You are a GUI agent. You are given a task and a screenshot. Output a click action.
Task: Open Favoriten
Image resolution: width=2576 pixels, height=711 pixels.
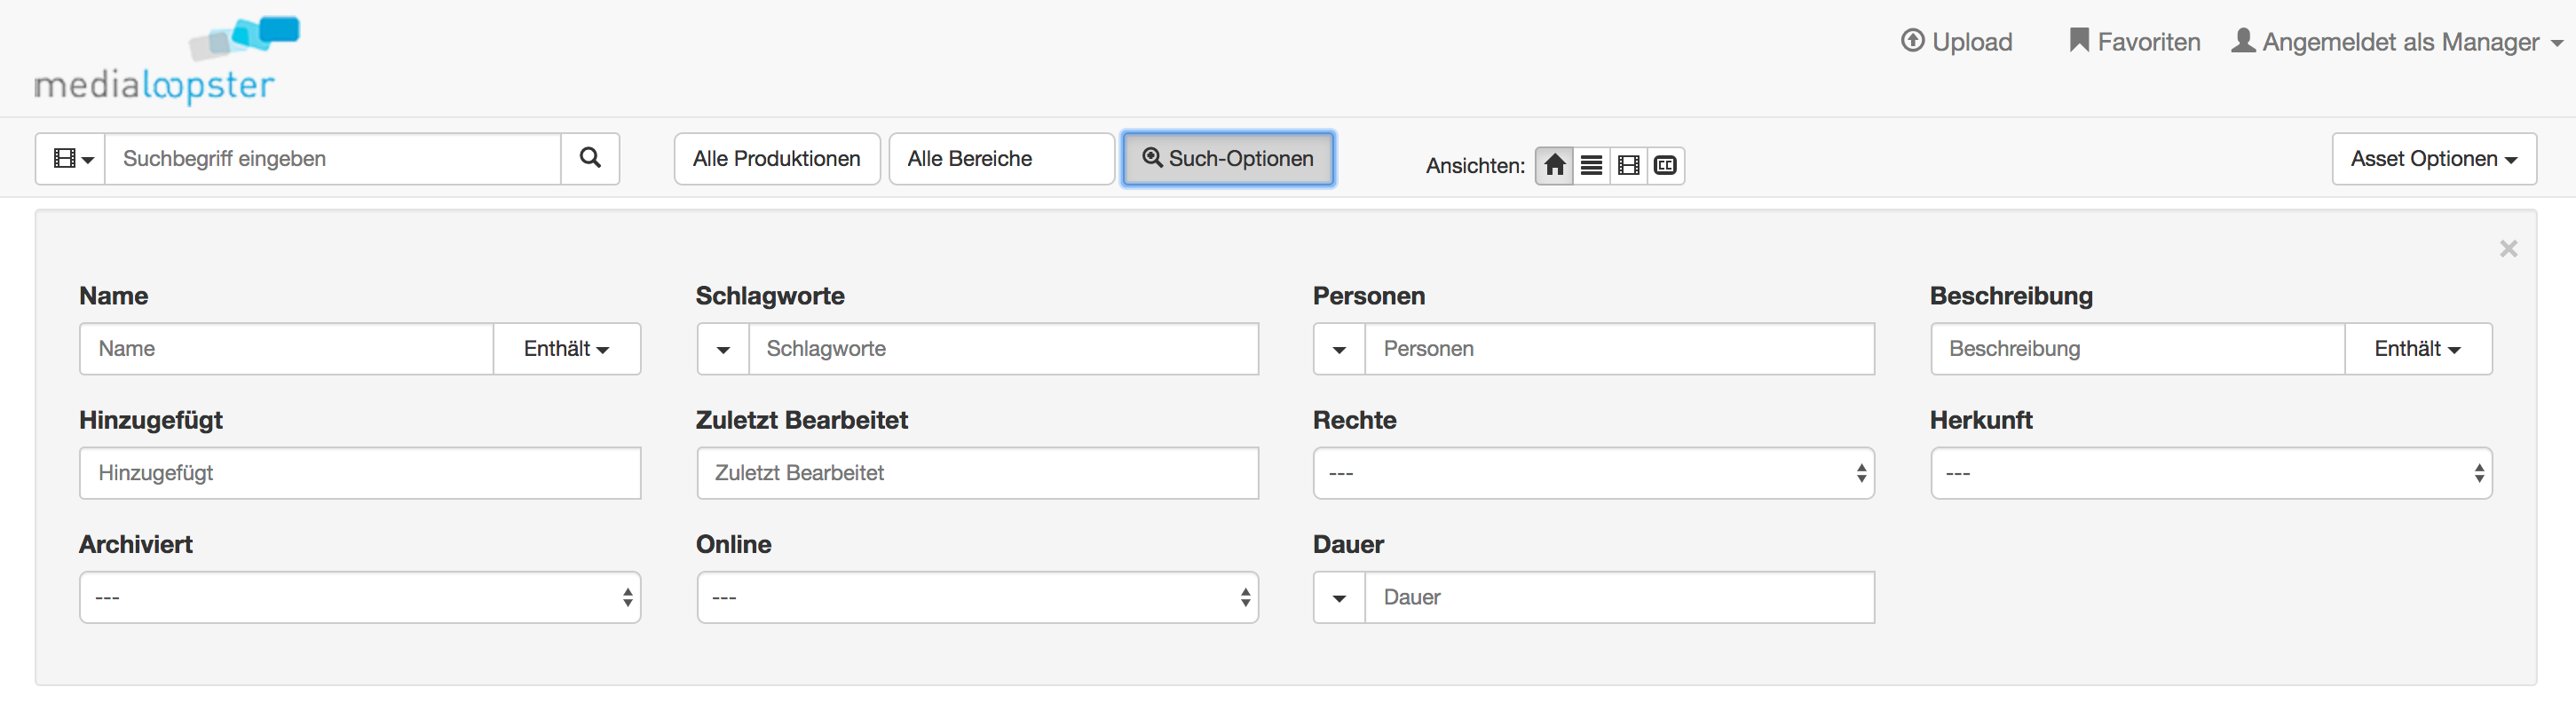(x=2134, y=42)
